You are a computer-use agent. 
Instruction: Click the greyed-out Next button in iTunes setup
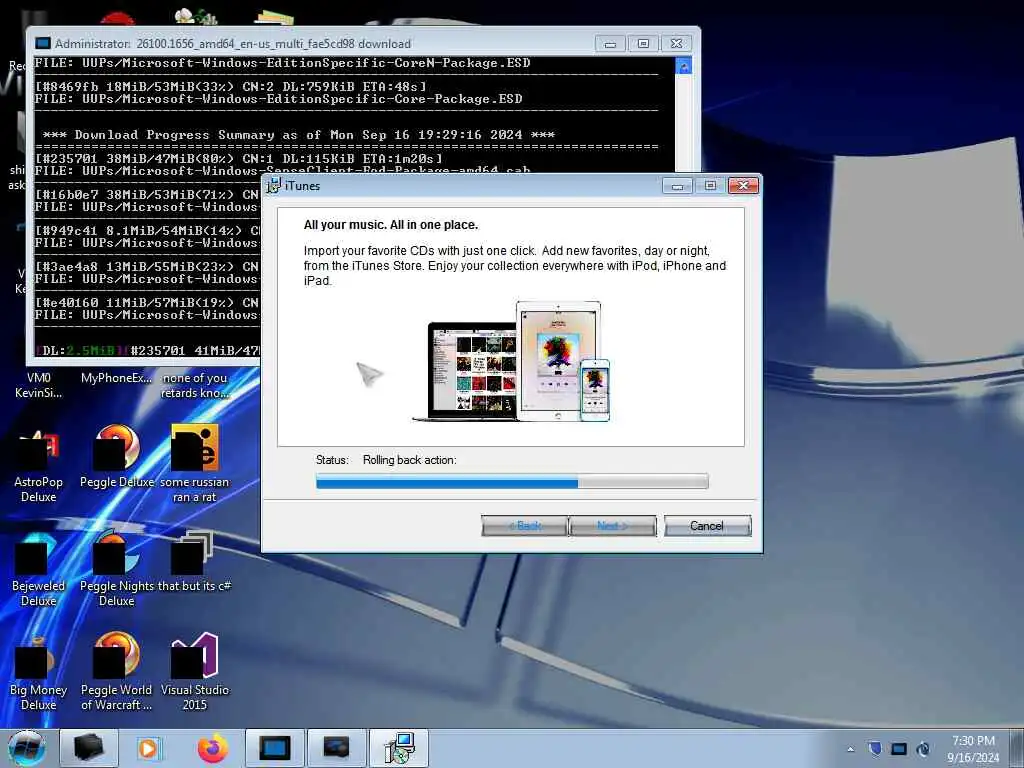[613, 526]
